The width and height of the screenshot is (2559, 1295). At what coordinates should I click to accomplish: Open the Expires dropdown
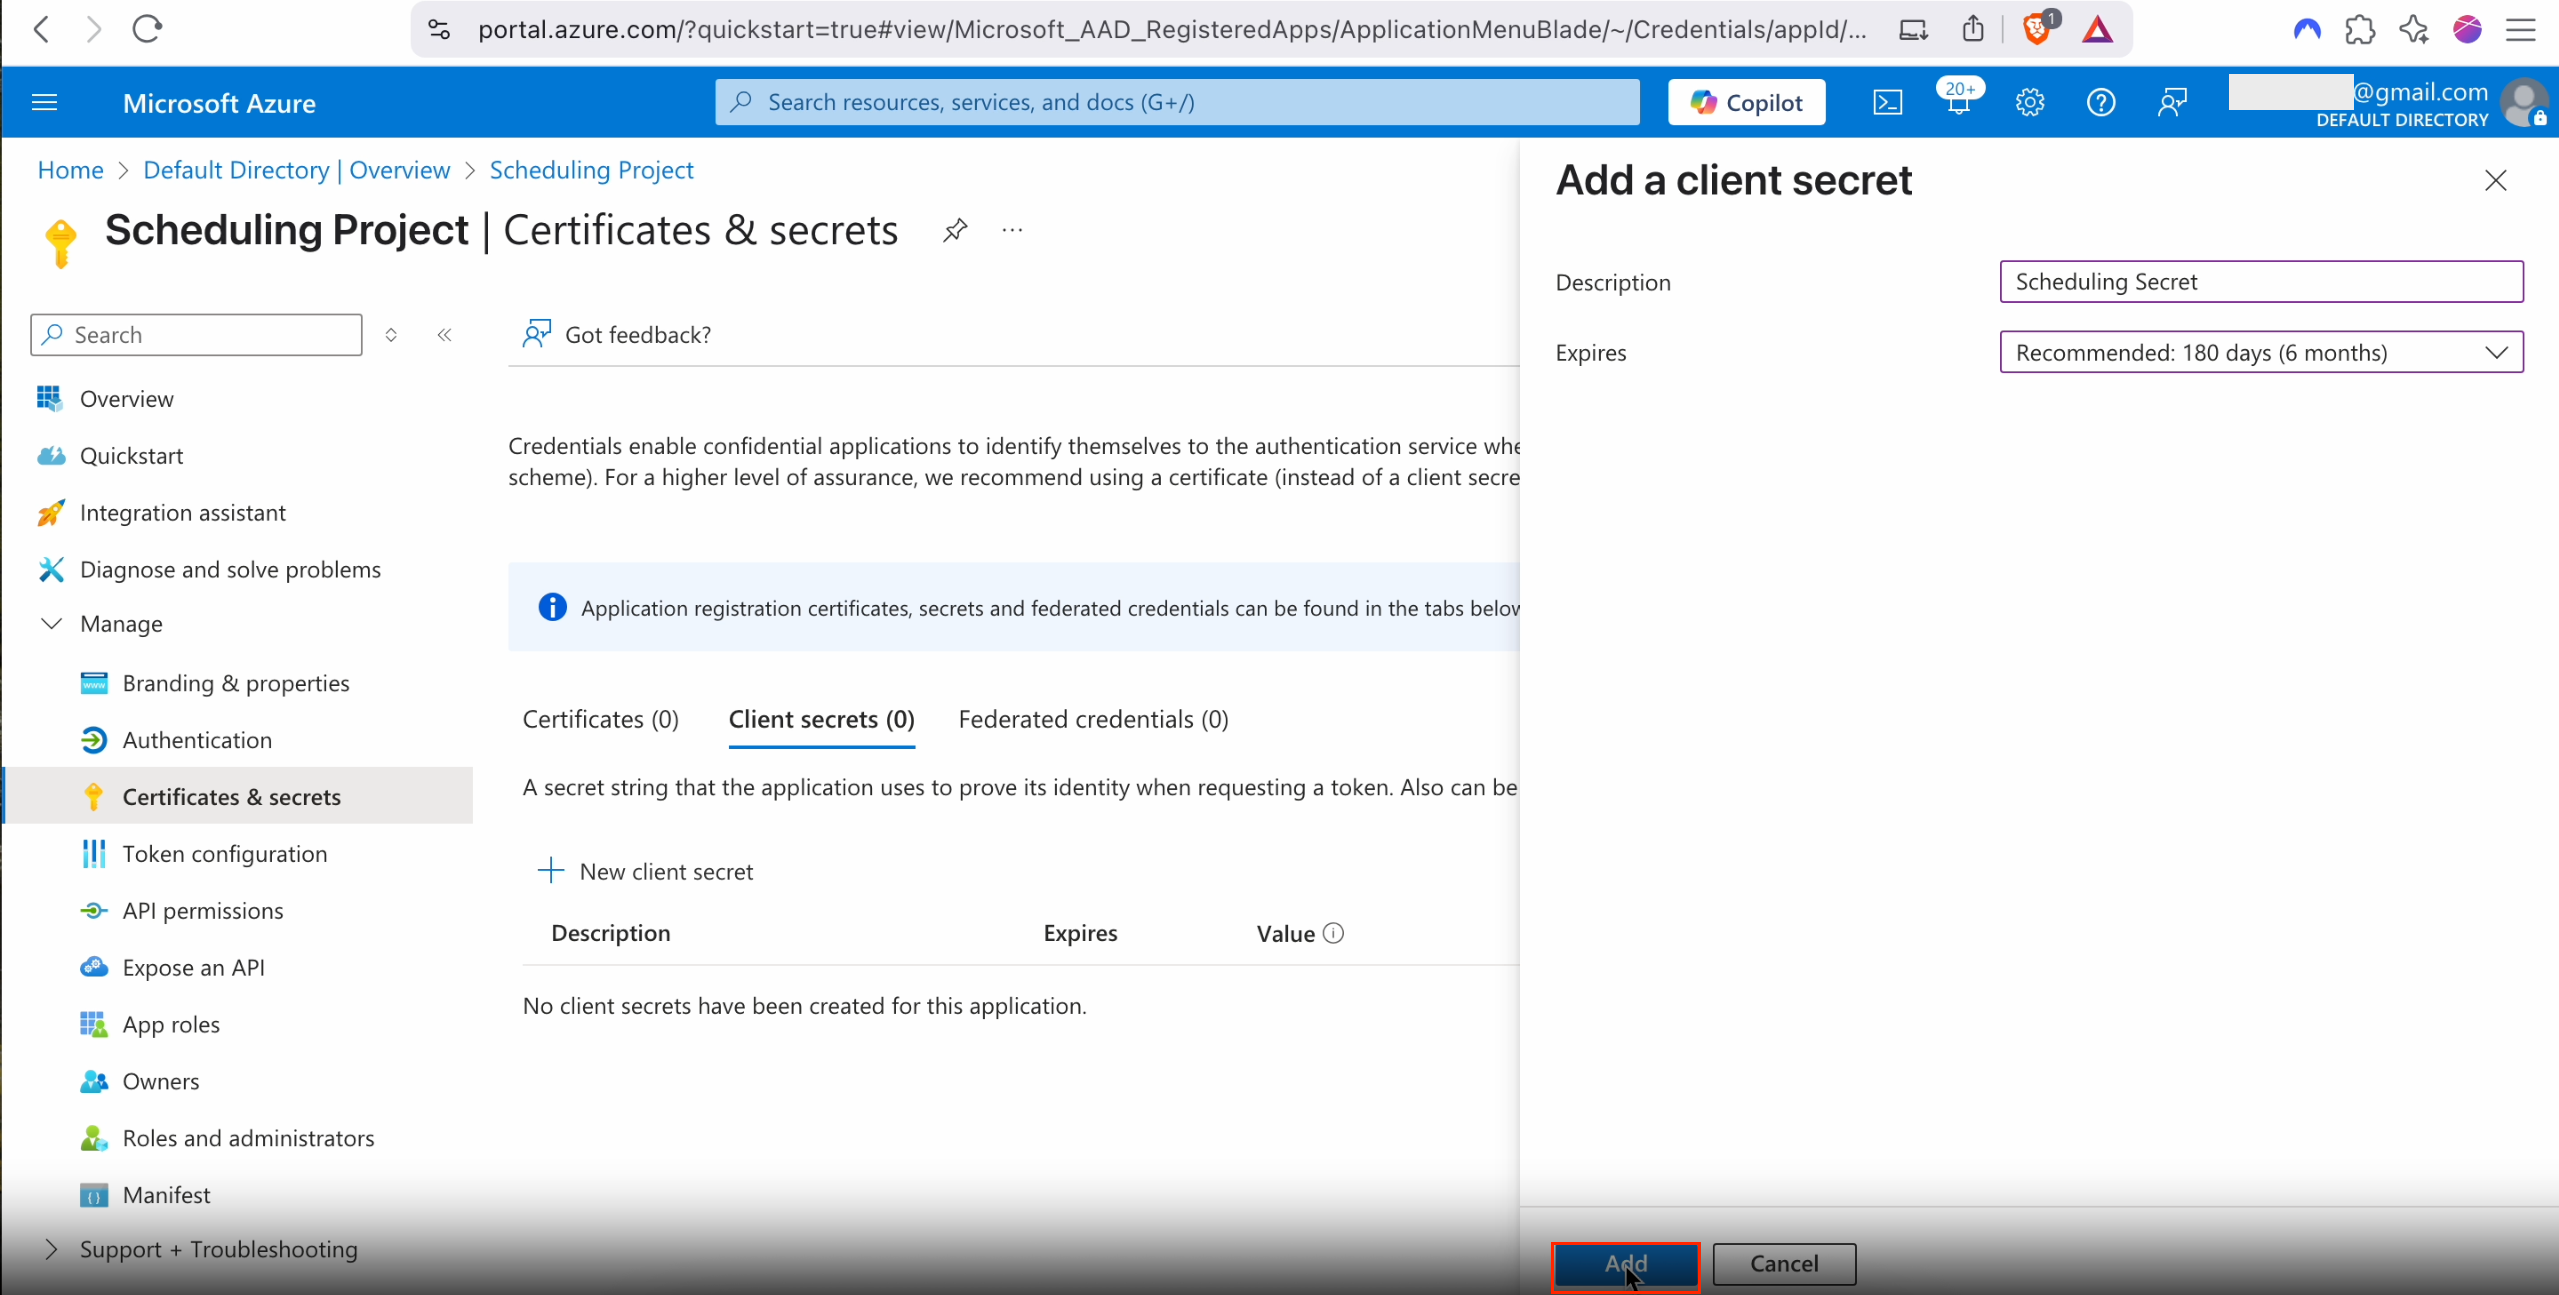coord(2261,352)
